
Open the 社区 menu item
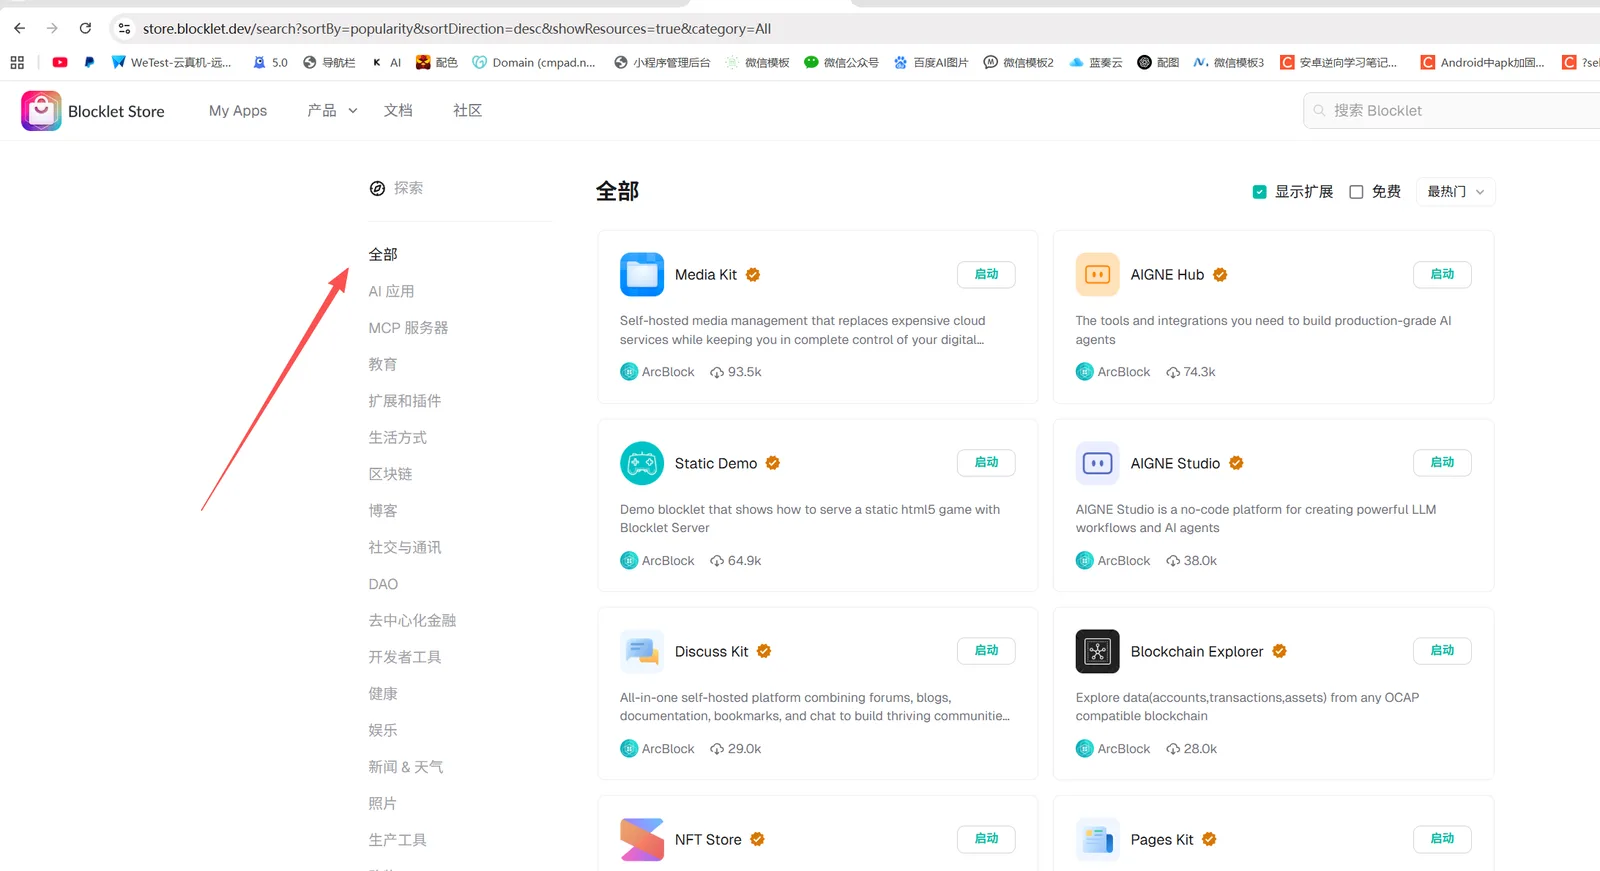(467, 111)
